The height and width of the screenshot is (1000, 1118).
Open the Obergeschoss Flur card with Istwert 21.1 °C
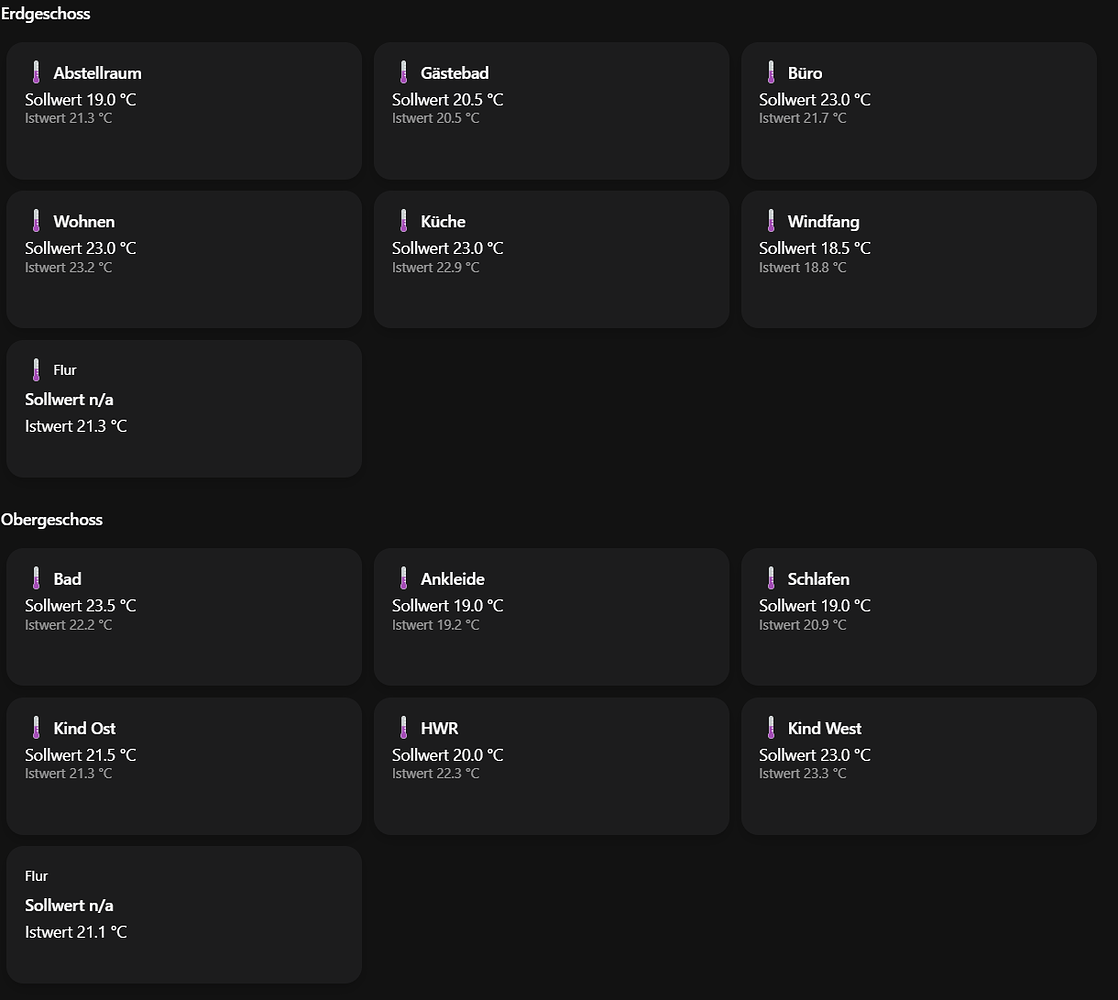[184, 915]
